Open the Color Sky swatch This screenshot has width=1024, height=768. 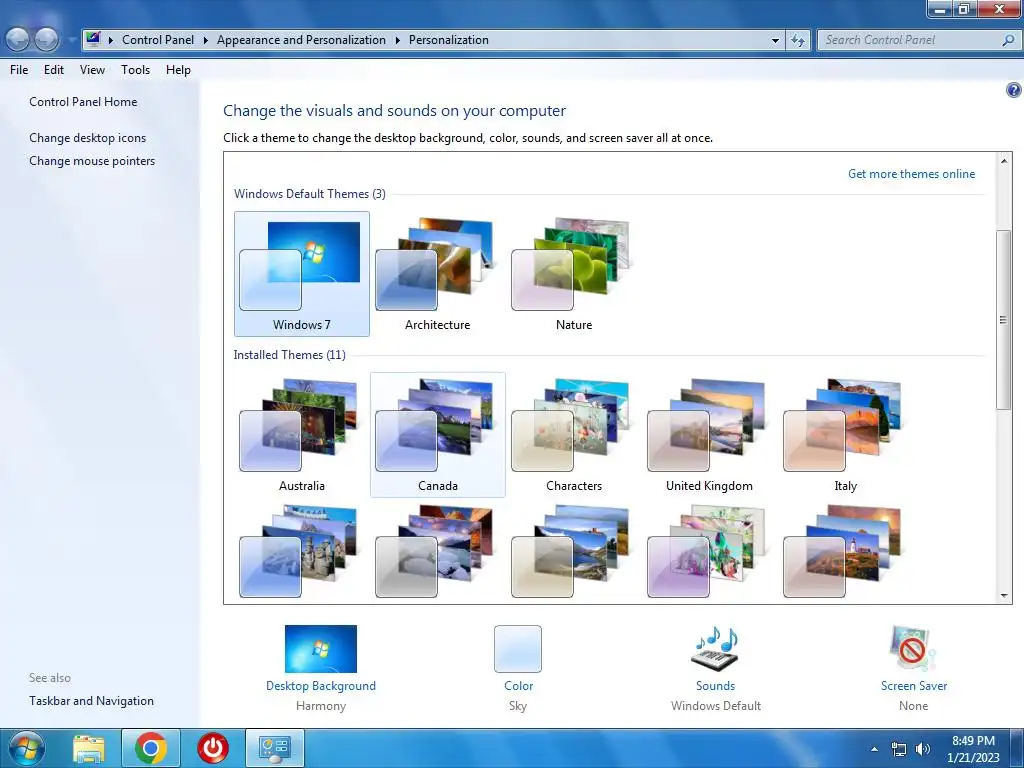pos(518,648)
